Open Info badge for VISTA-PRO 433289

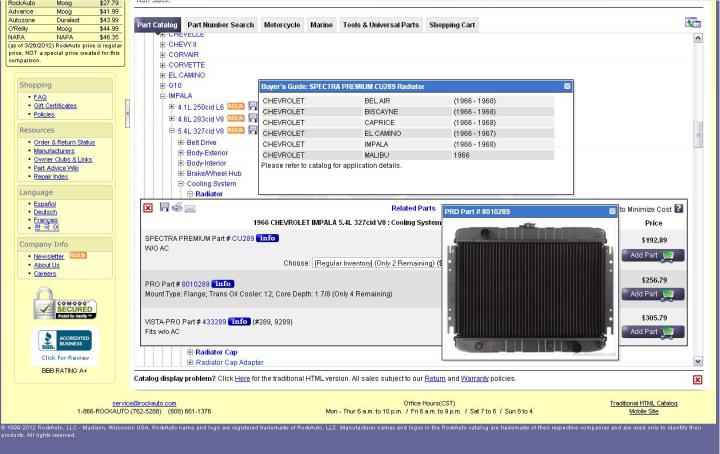(239, 321)
